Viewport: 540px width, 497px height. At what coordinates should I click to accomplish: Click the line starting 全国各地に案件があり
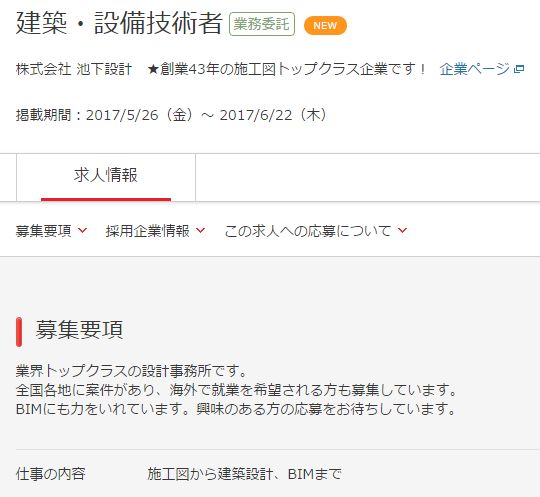coord(236,390)
